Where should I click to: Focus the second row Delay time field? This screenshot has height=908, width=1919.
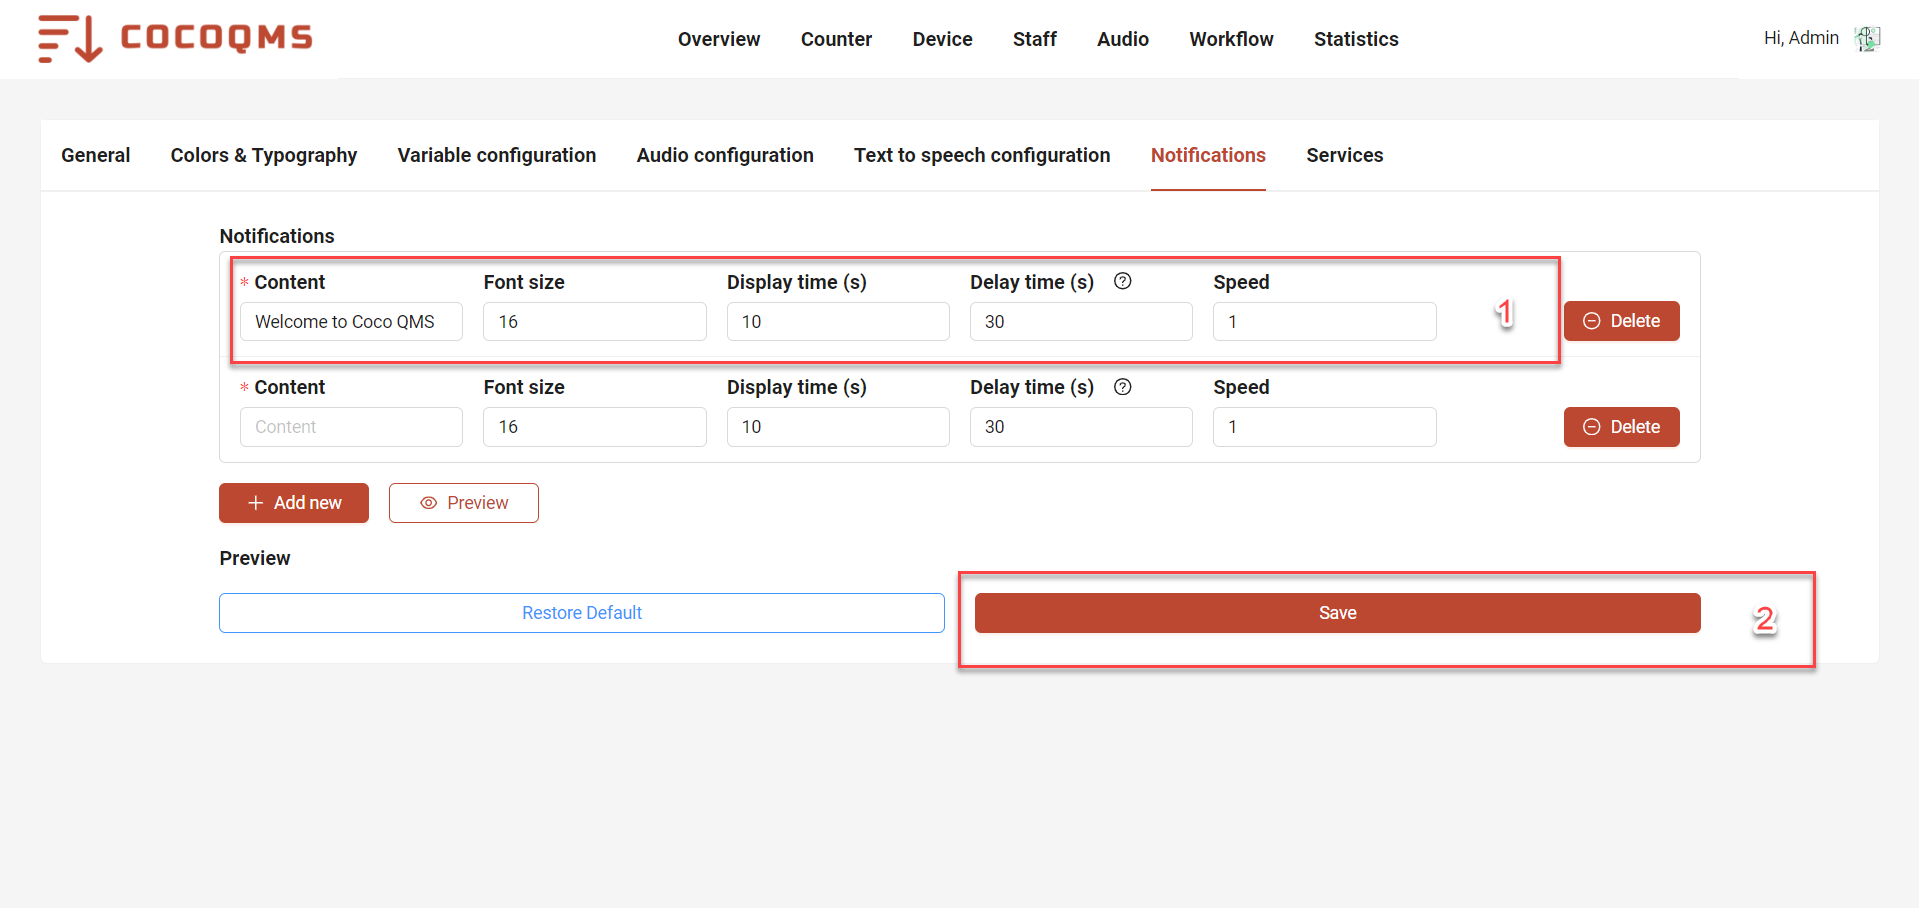(1081, 427)
